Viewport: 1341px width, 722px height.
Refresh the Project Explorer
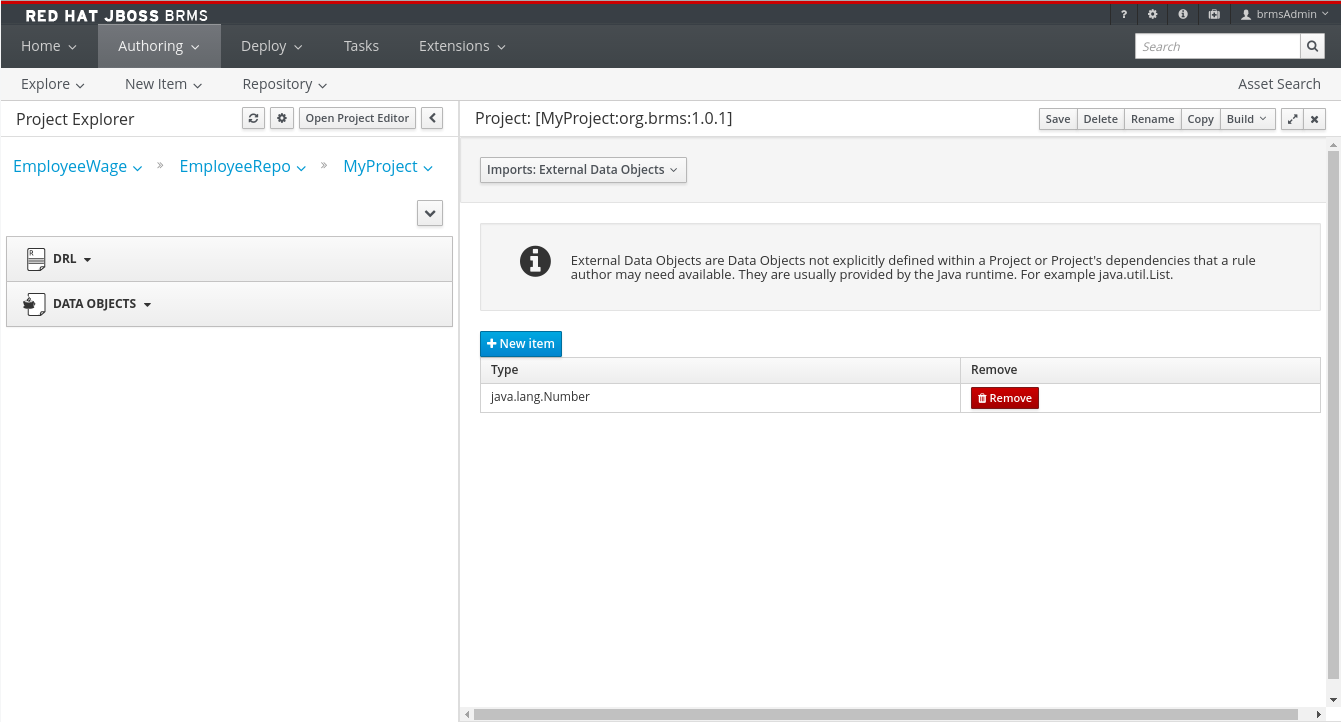[x=254, y=118]
